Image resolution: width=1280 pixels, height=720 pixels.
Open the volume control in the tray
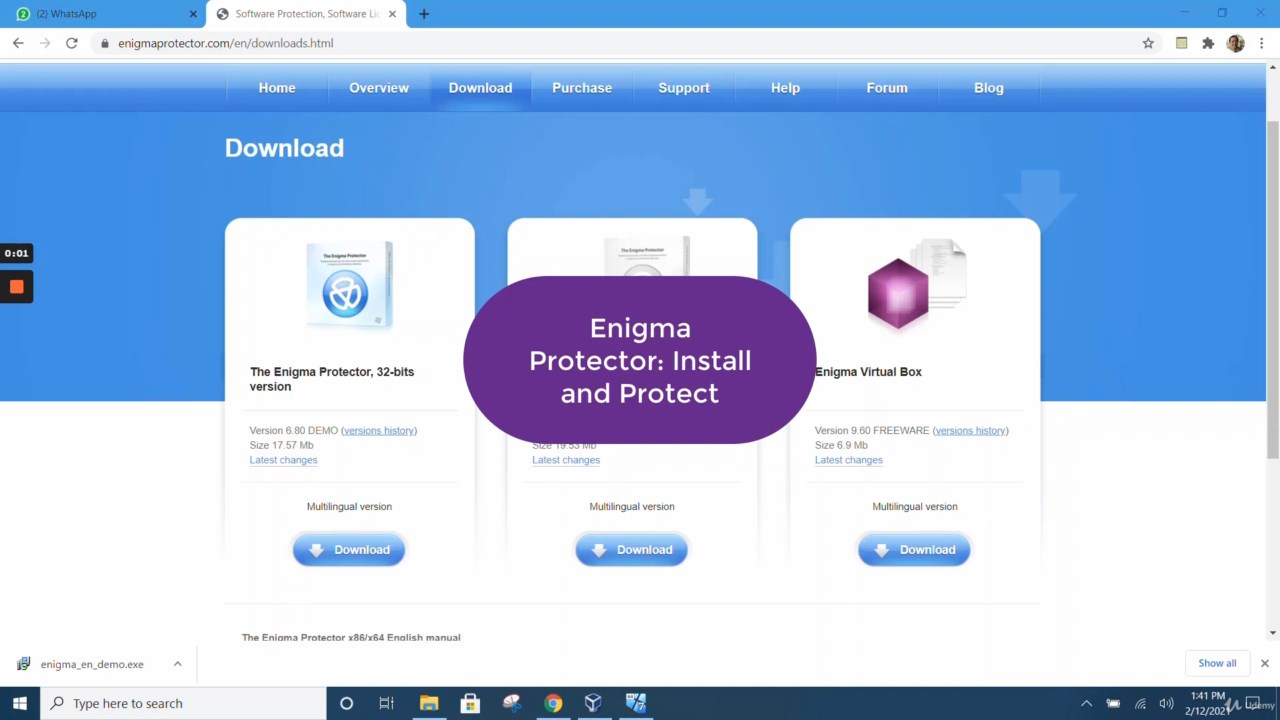[1166, 703]
